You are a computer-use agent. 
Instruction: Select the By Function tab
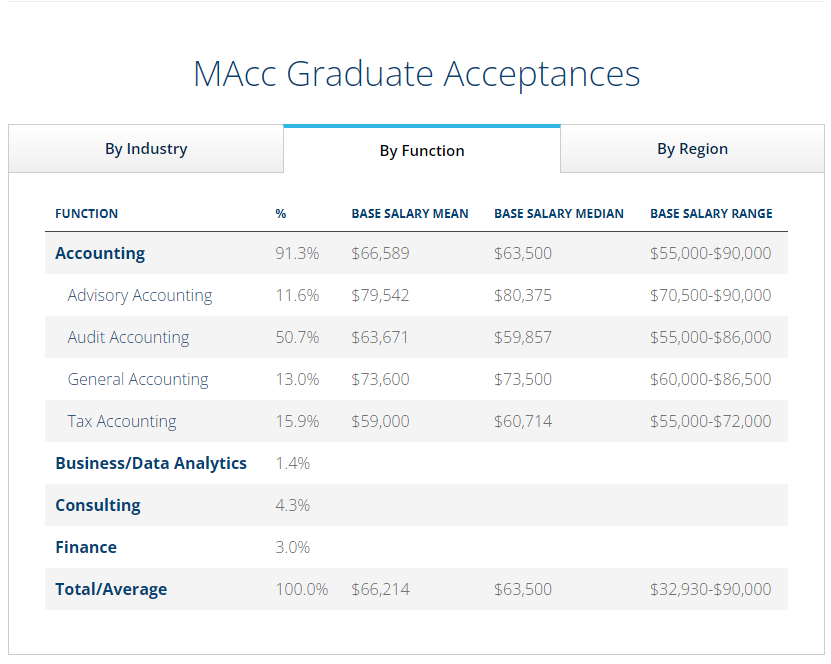pos(421,151)
